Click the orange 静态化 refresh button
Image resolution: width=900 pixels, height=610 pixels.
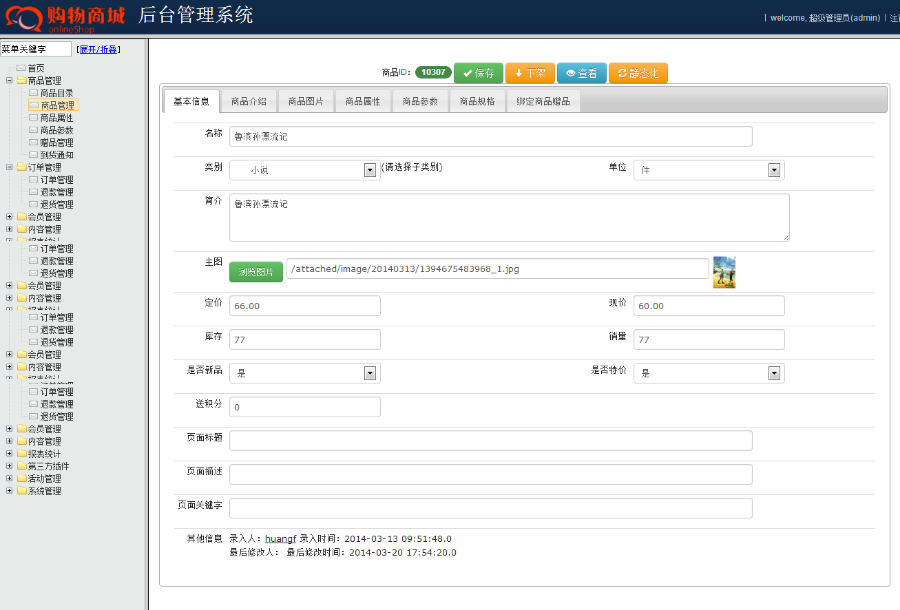(638, 73)
